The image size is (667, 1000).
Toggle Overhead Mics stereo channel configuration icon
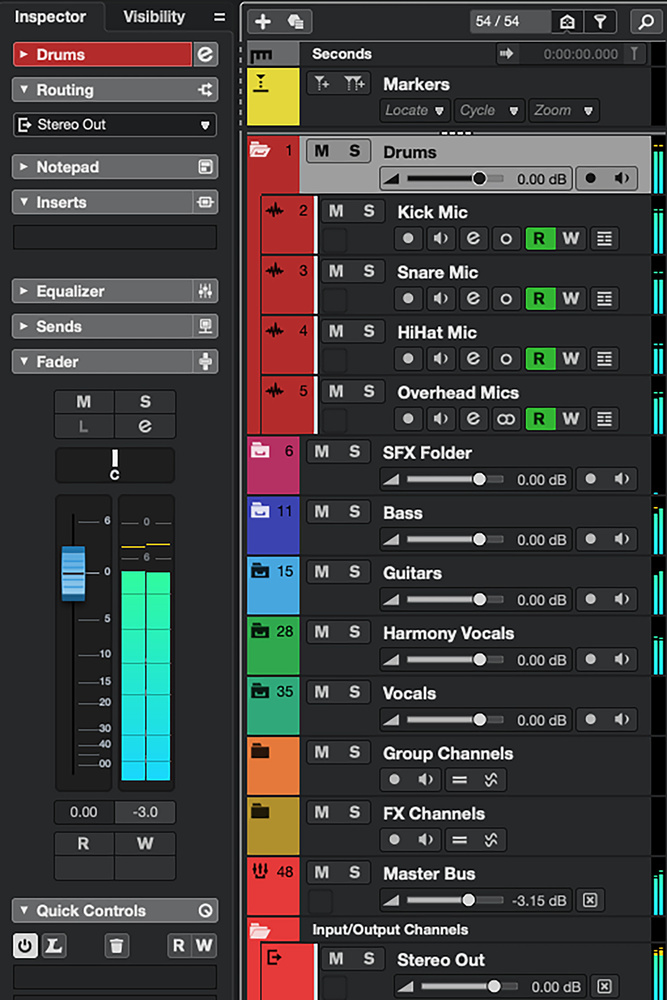[506, 419]
